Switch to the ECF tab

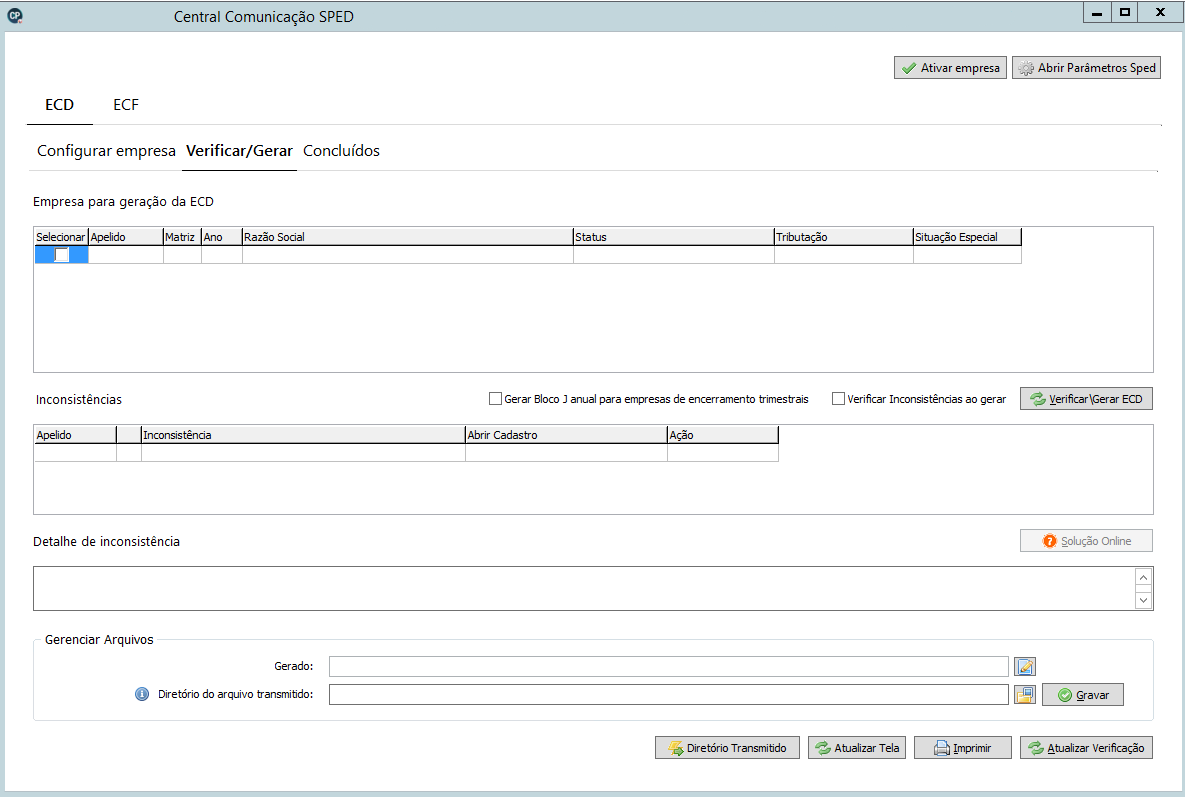pyautogui.click(x=126, y=105)
